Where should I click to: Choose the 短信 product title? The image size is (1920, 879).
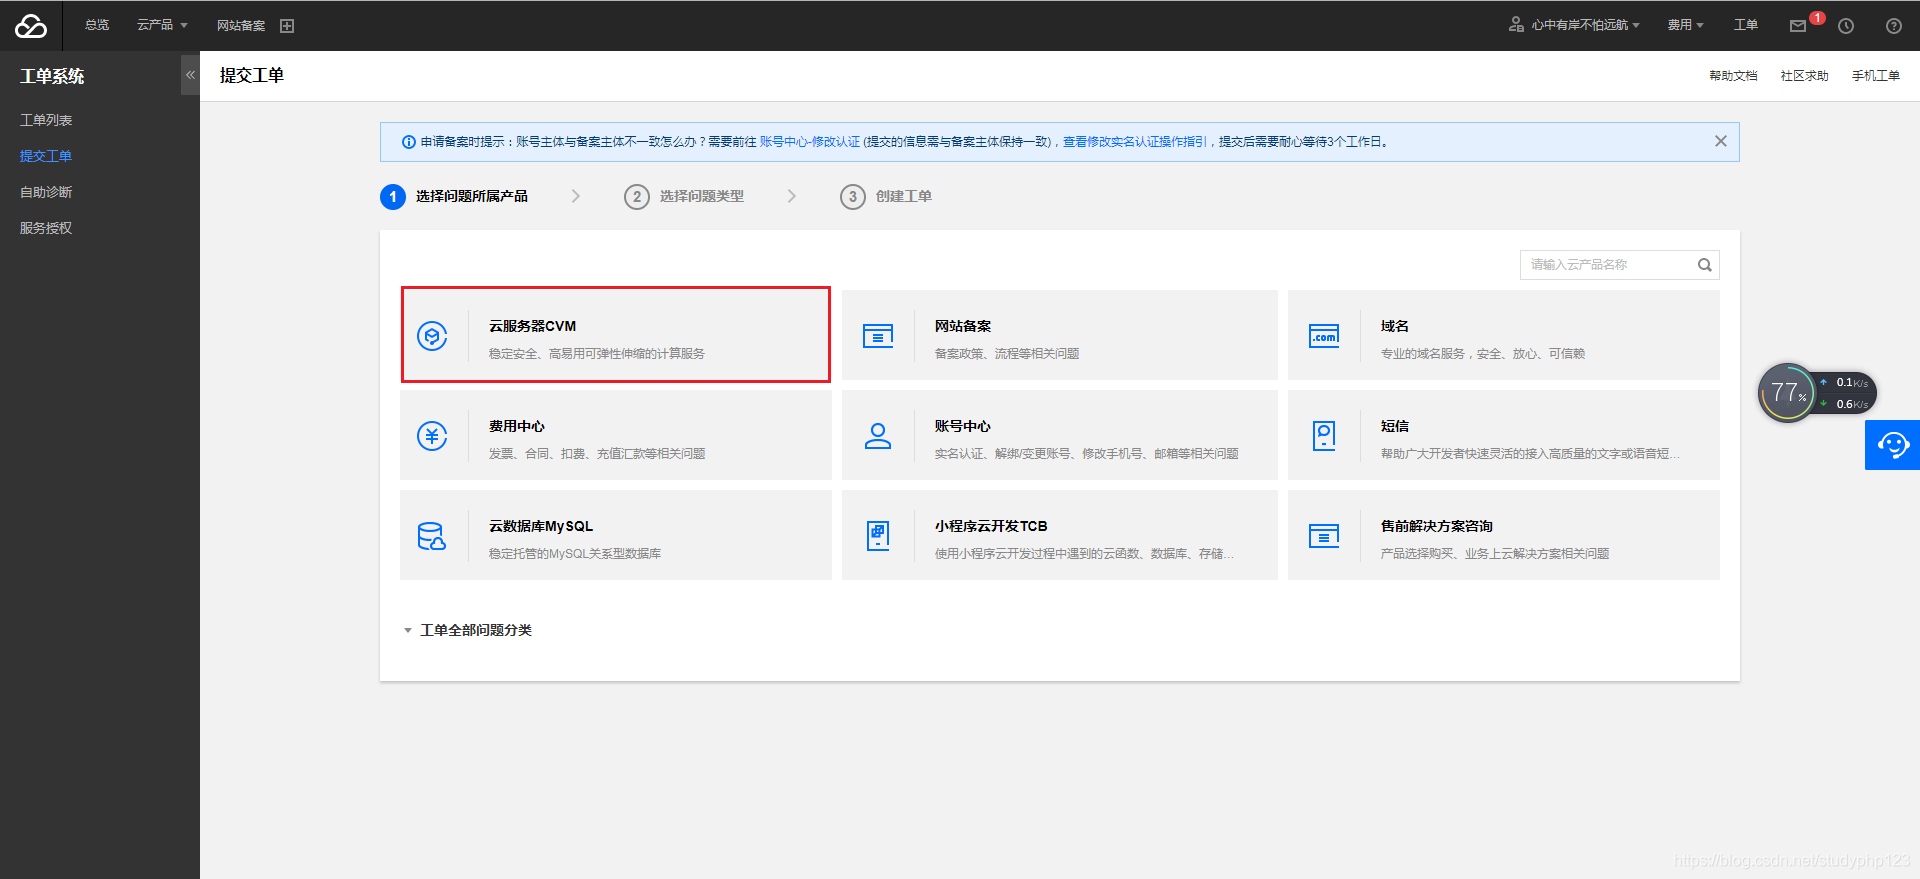coord(1395,426)
